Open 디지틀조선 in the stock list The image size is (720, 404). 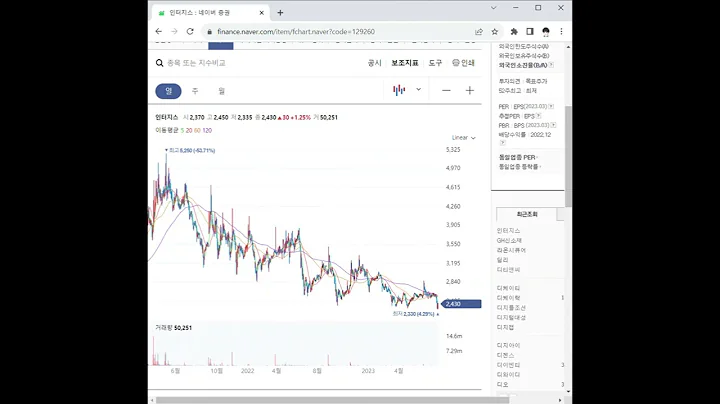coord(511,308)
